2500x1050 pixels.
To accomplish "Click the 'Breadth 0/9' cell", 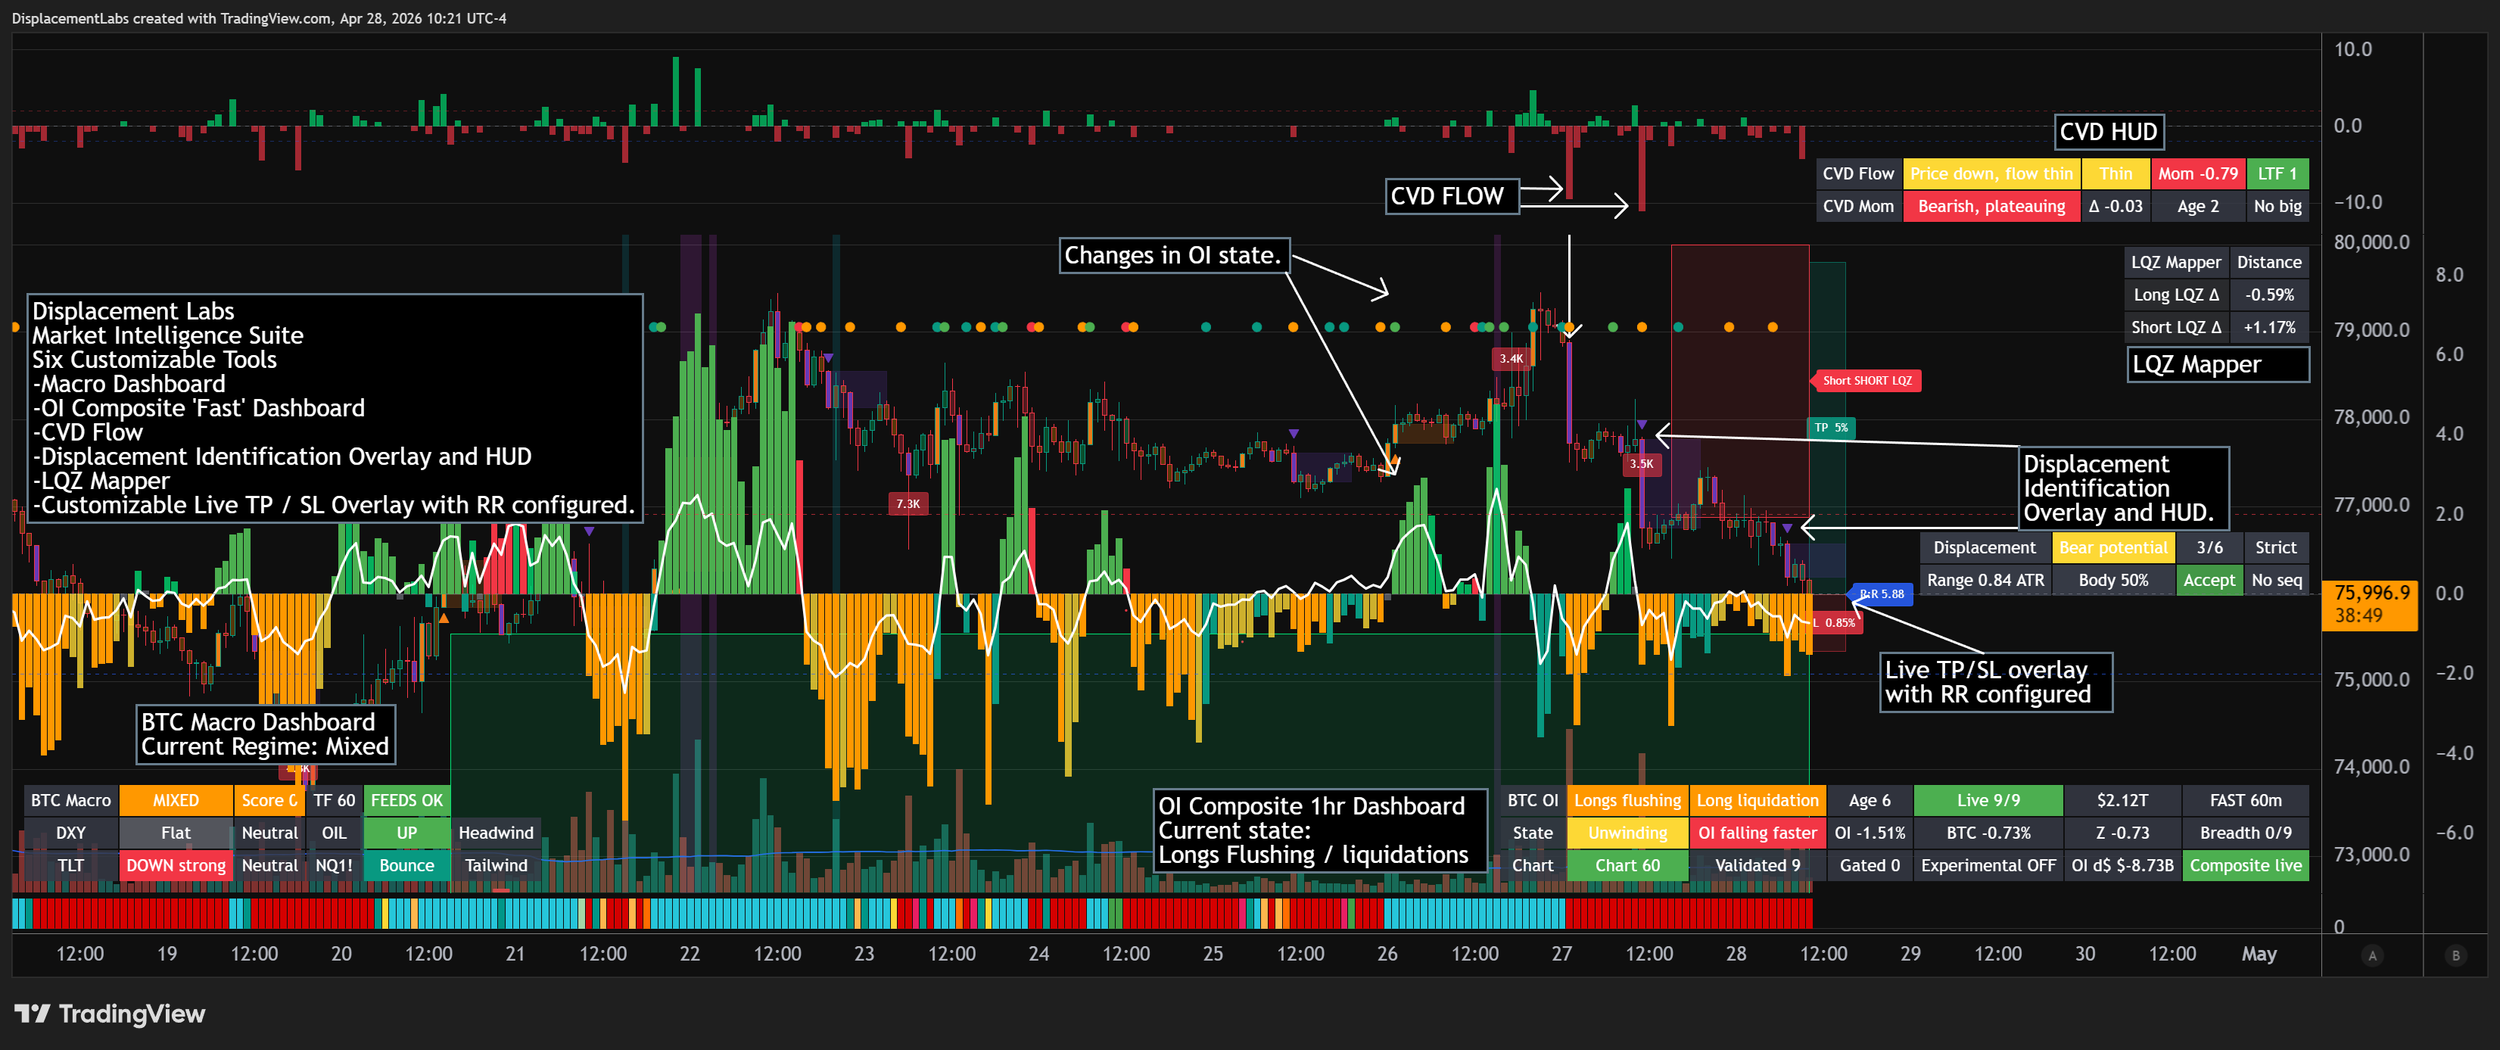I will [2246, 833].
